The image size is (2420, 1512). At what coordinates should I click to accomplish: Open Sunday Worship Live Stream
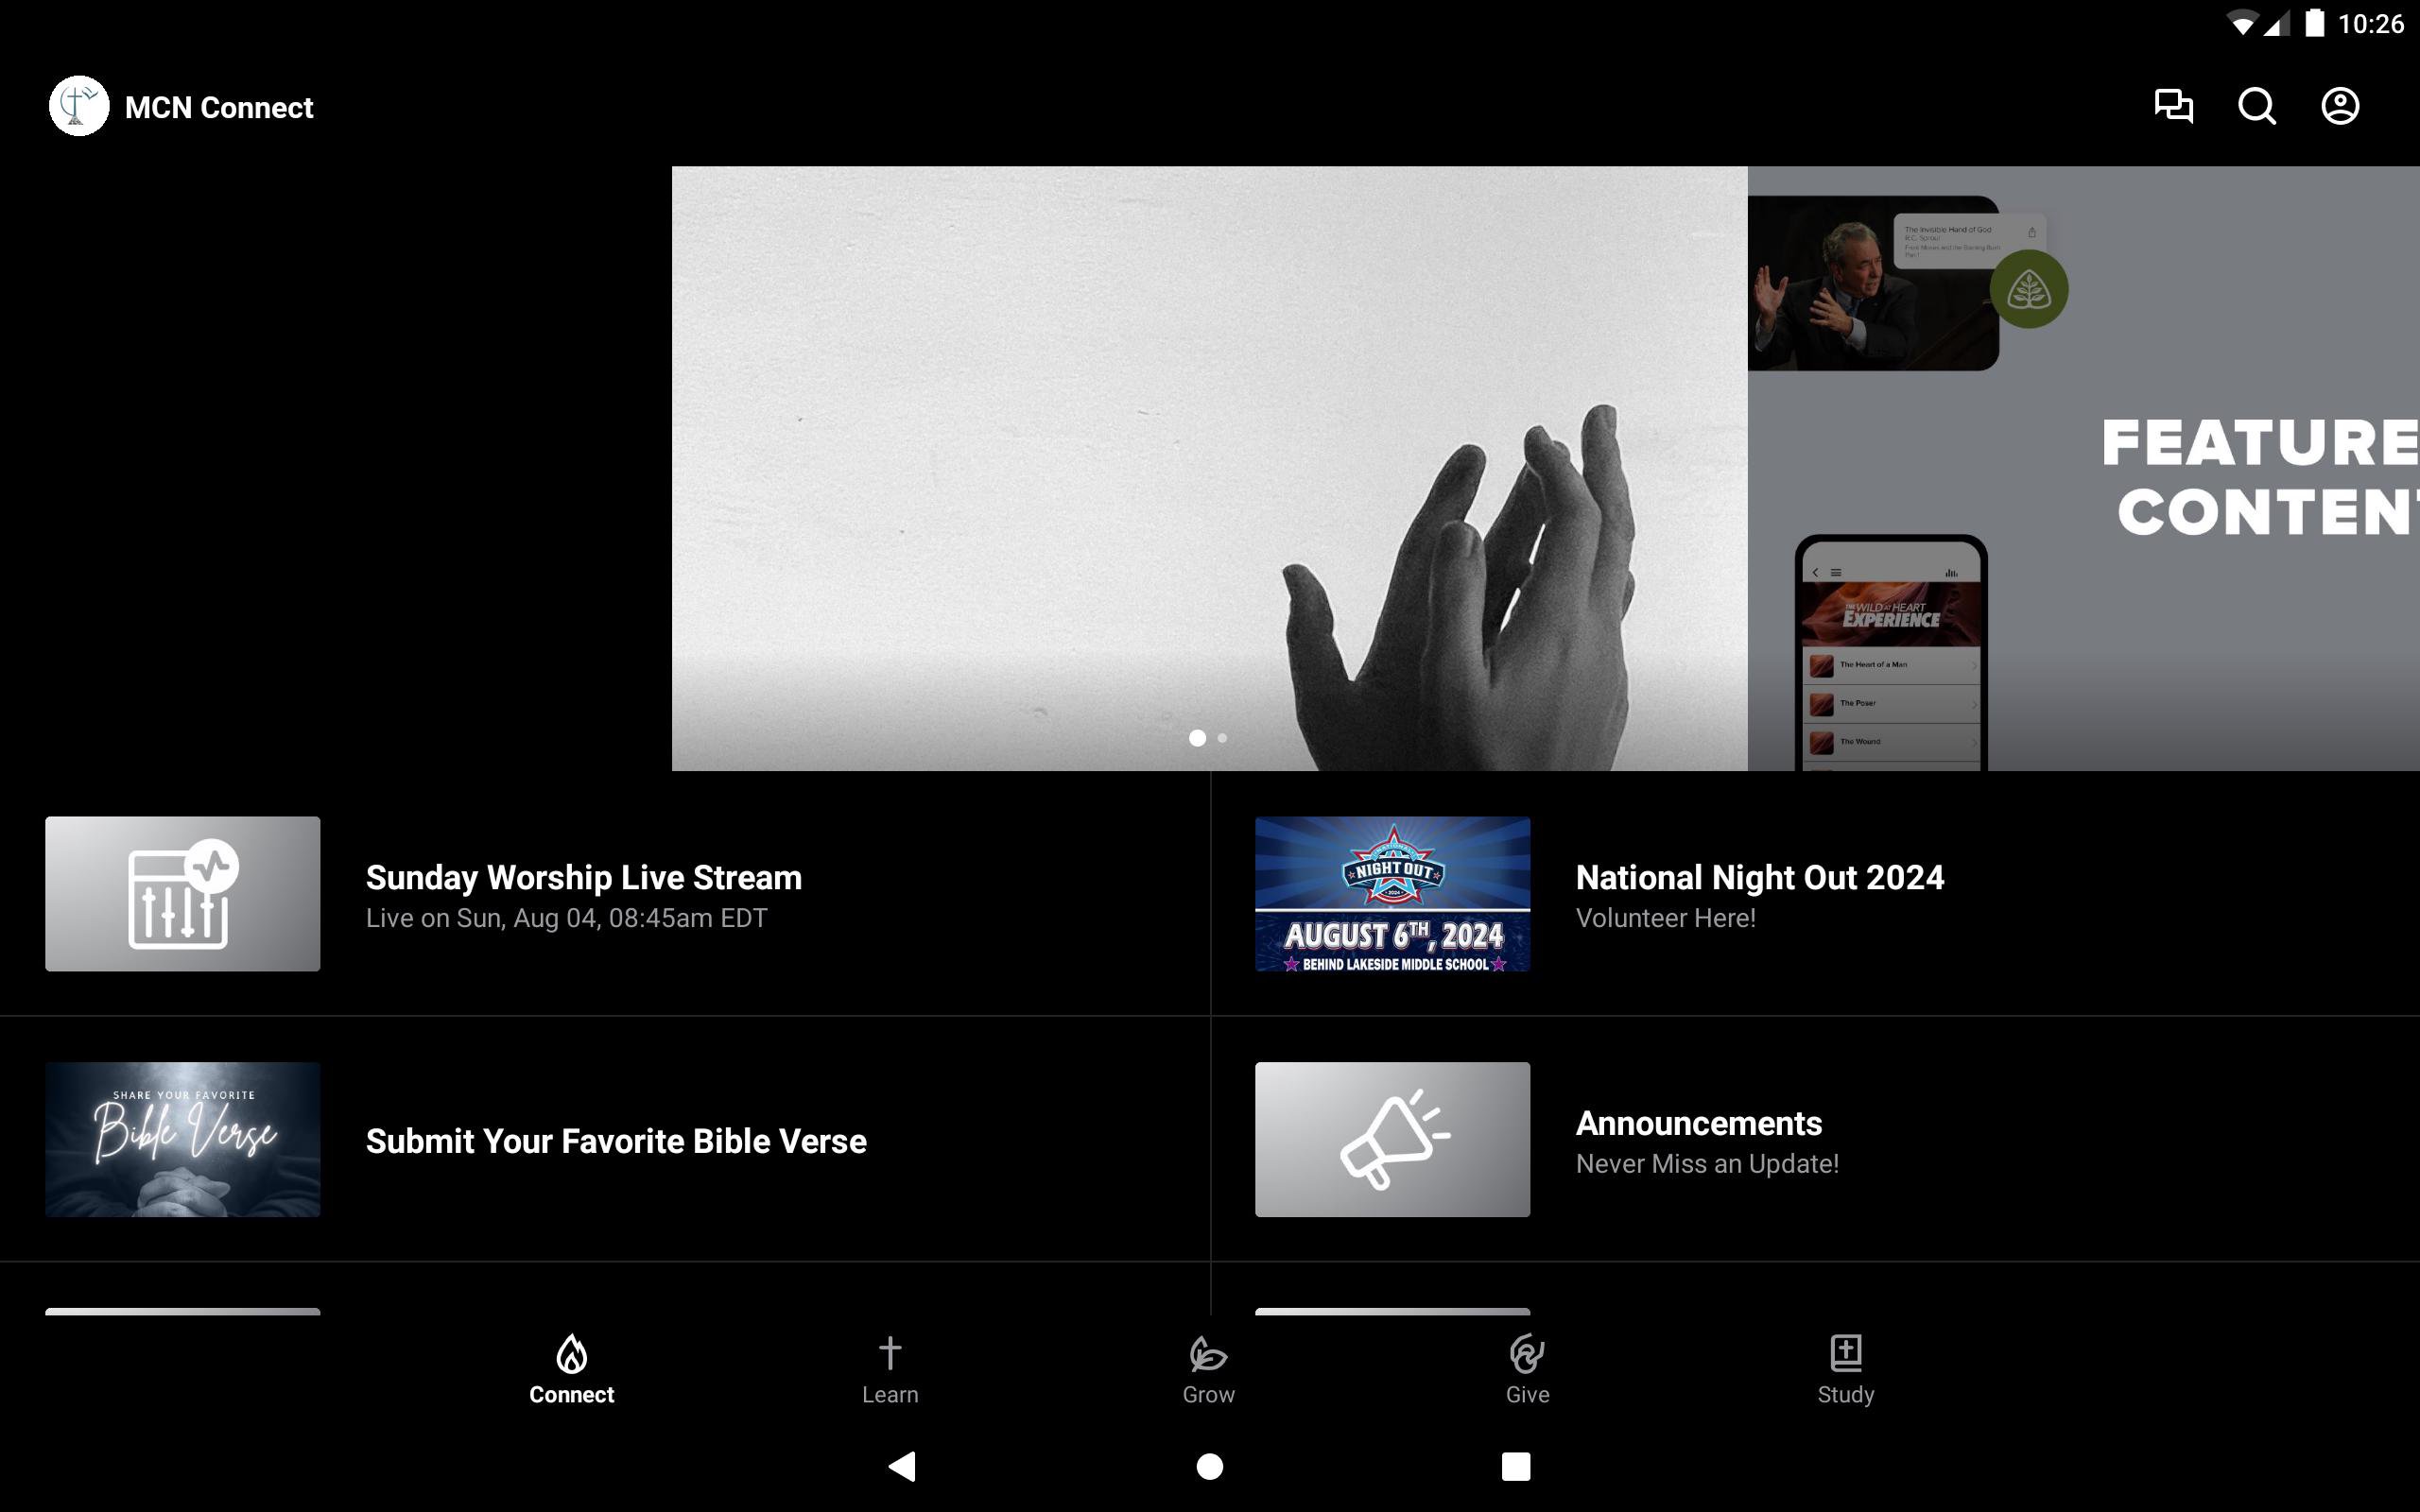click(583, 878)
